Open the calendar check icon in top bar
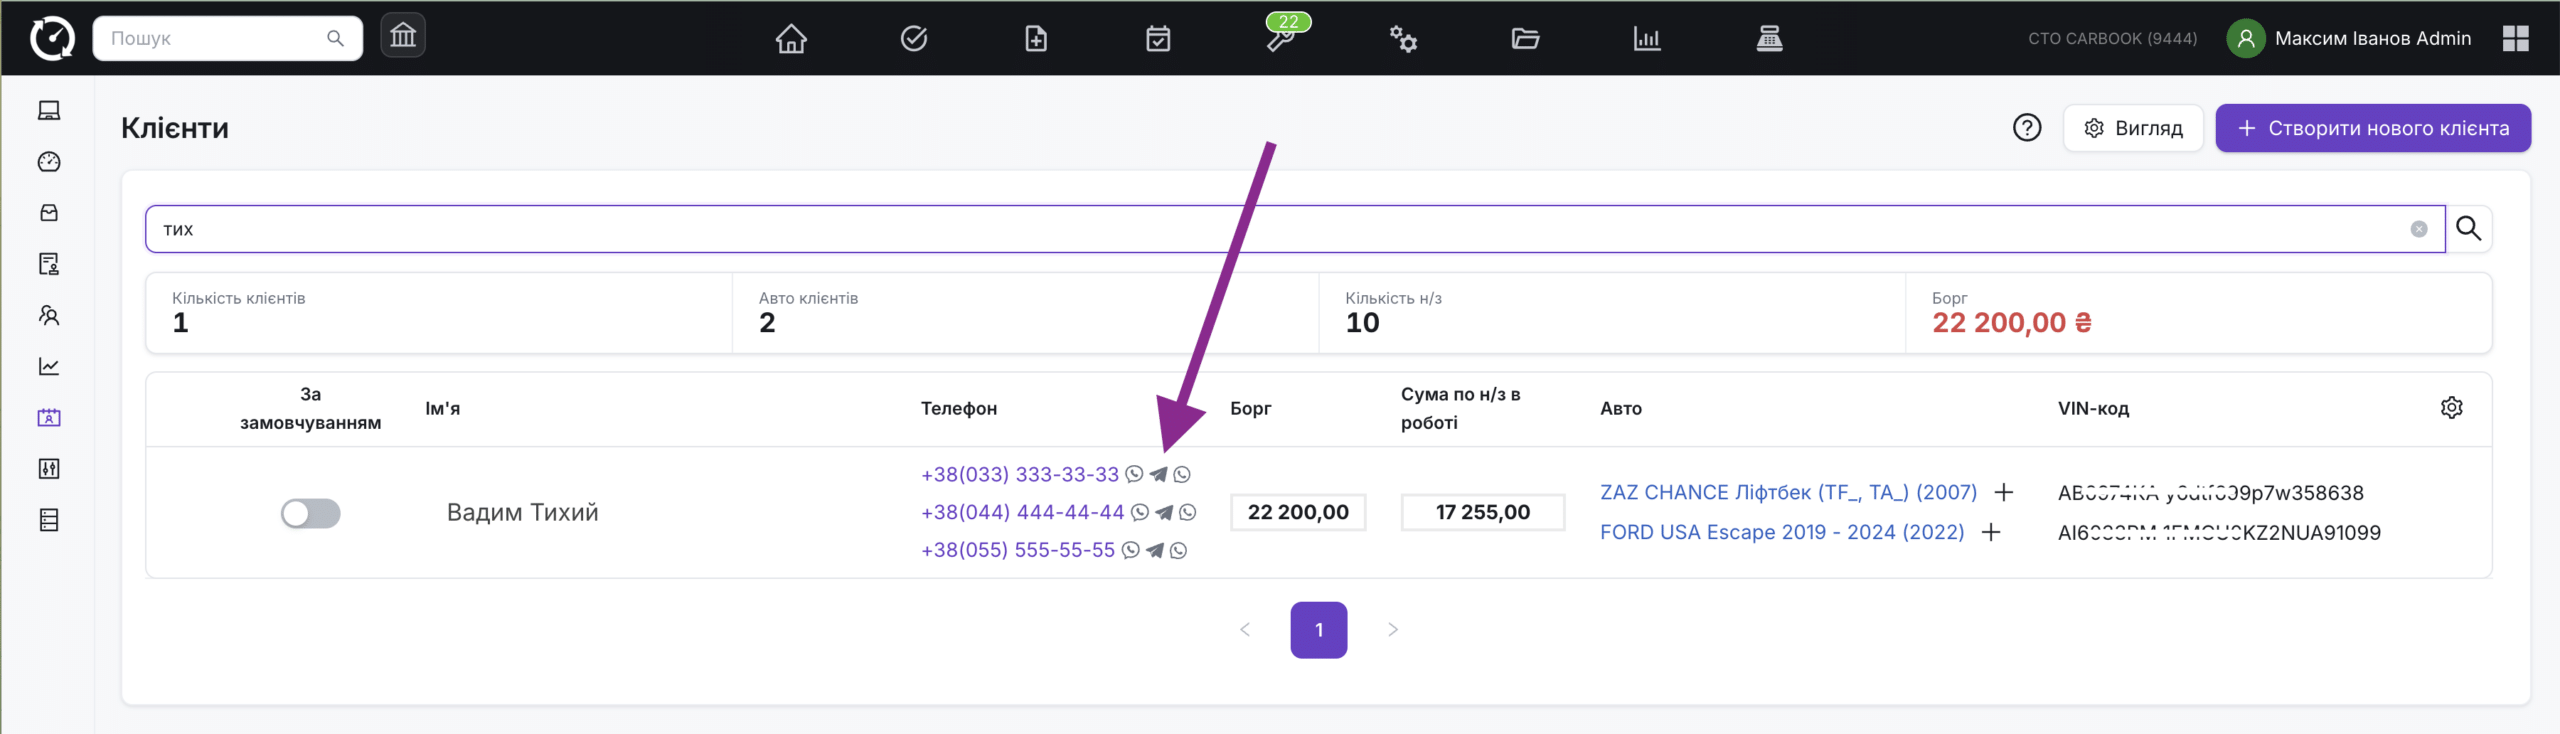The image size is (2560, 734). coord(1158,39)
